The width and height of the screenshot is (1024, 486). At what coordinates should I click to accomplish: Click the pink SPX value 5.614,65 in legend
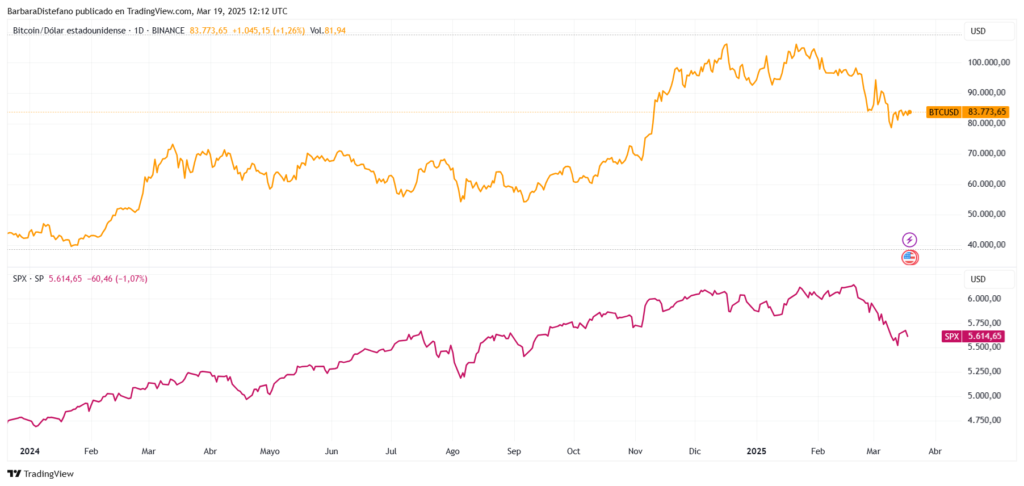click(65, 279)
